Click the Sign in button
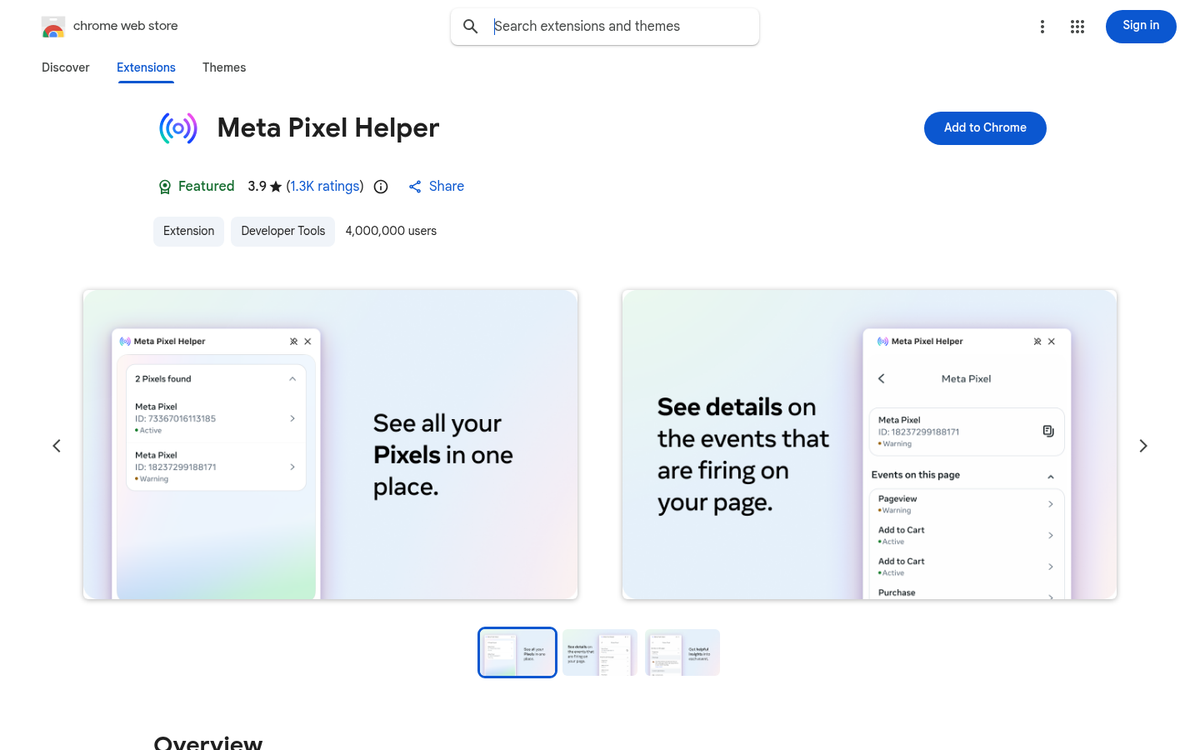This screenshot has width=1200, height=750. [x=1140, y=26]
